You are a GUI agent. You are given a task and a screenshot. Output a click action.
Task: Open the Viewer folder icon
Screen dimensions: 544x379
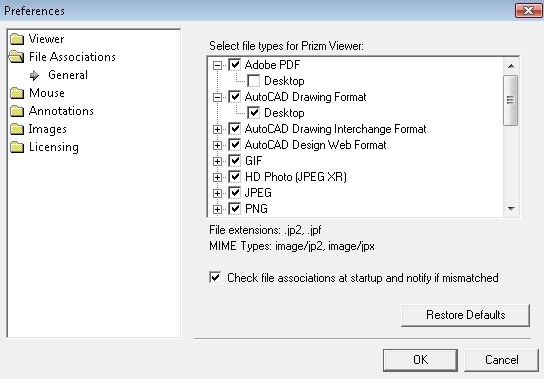17,39
